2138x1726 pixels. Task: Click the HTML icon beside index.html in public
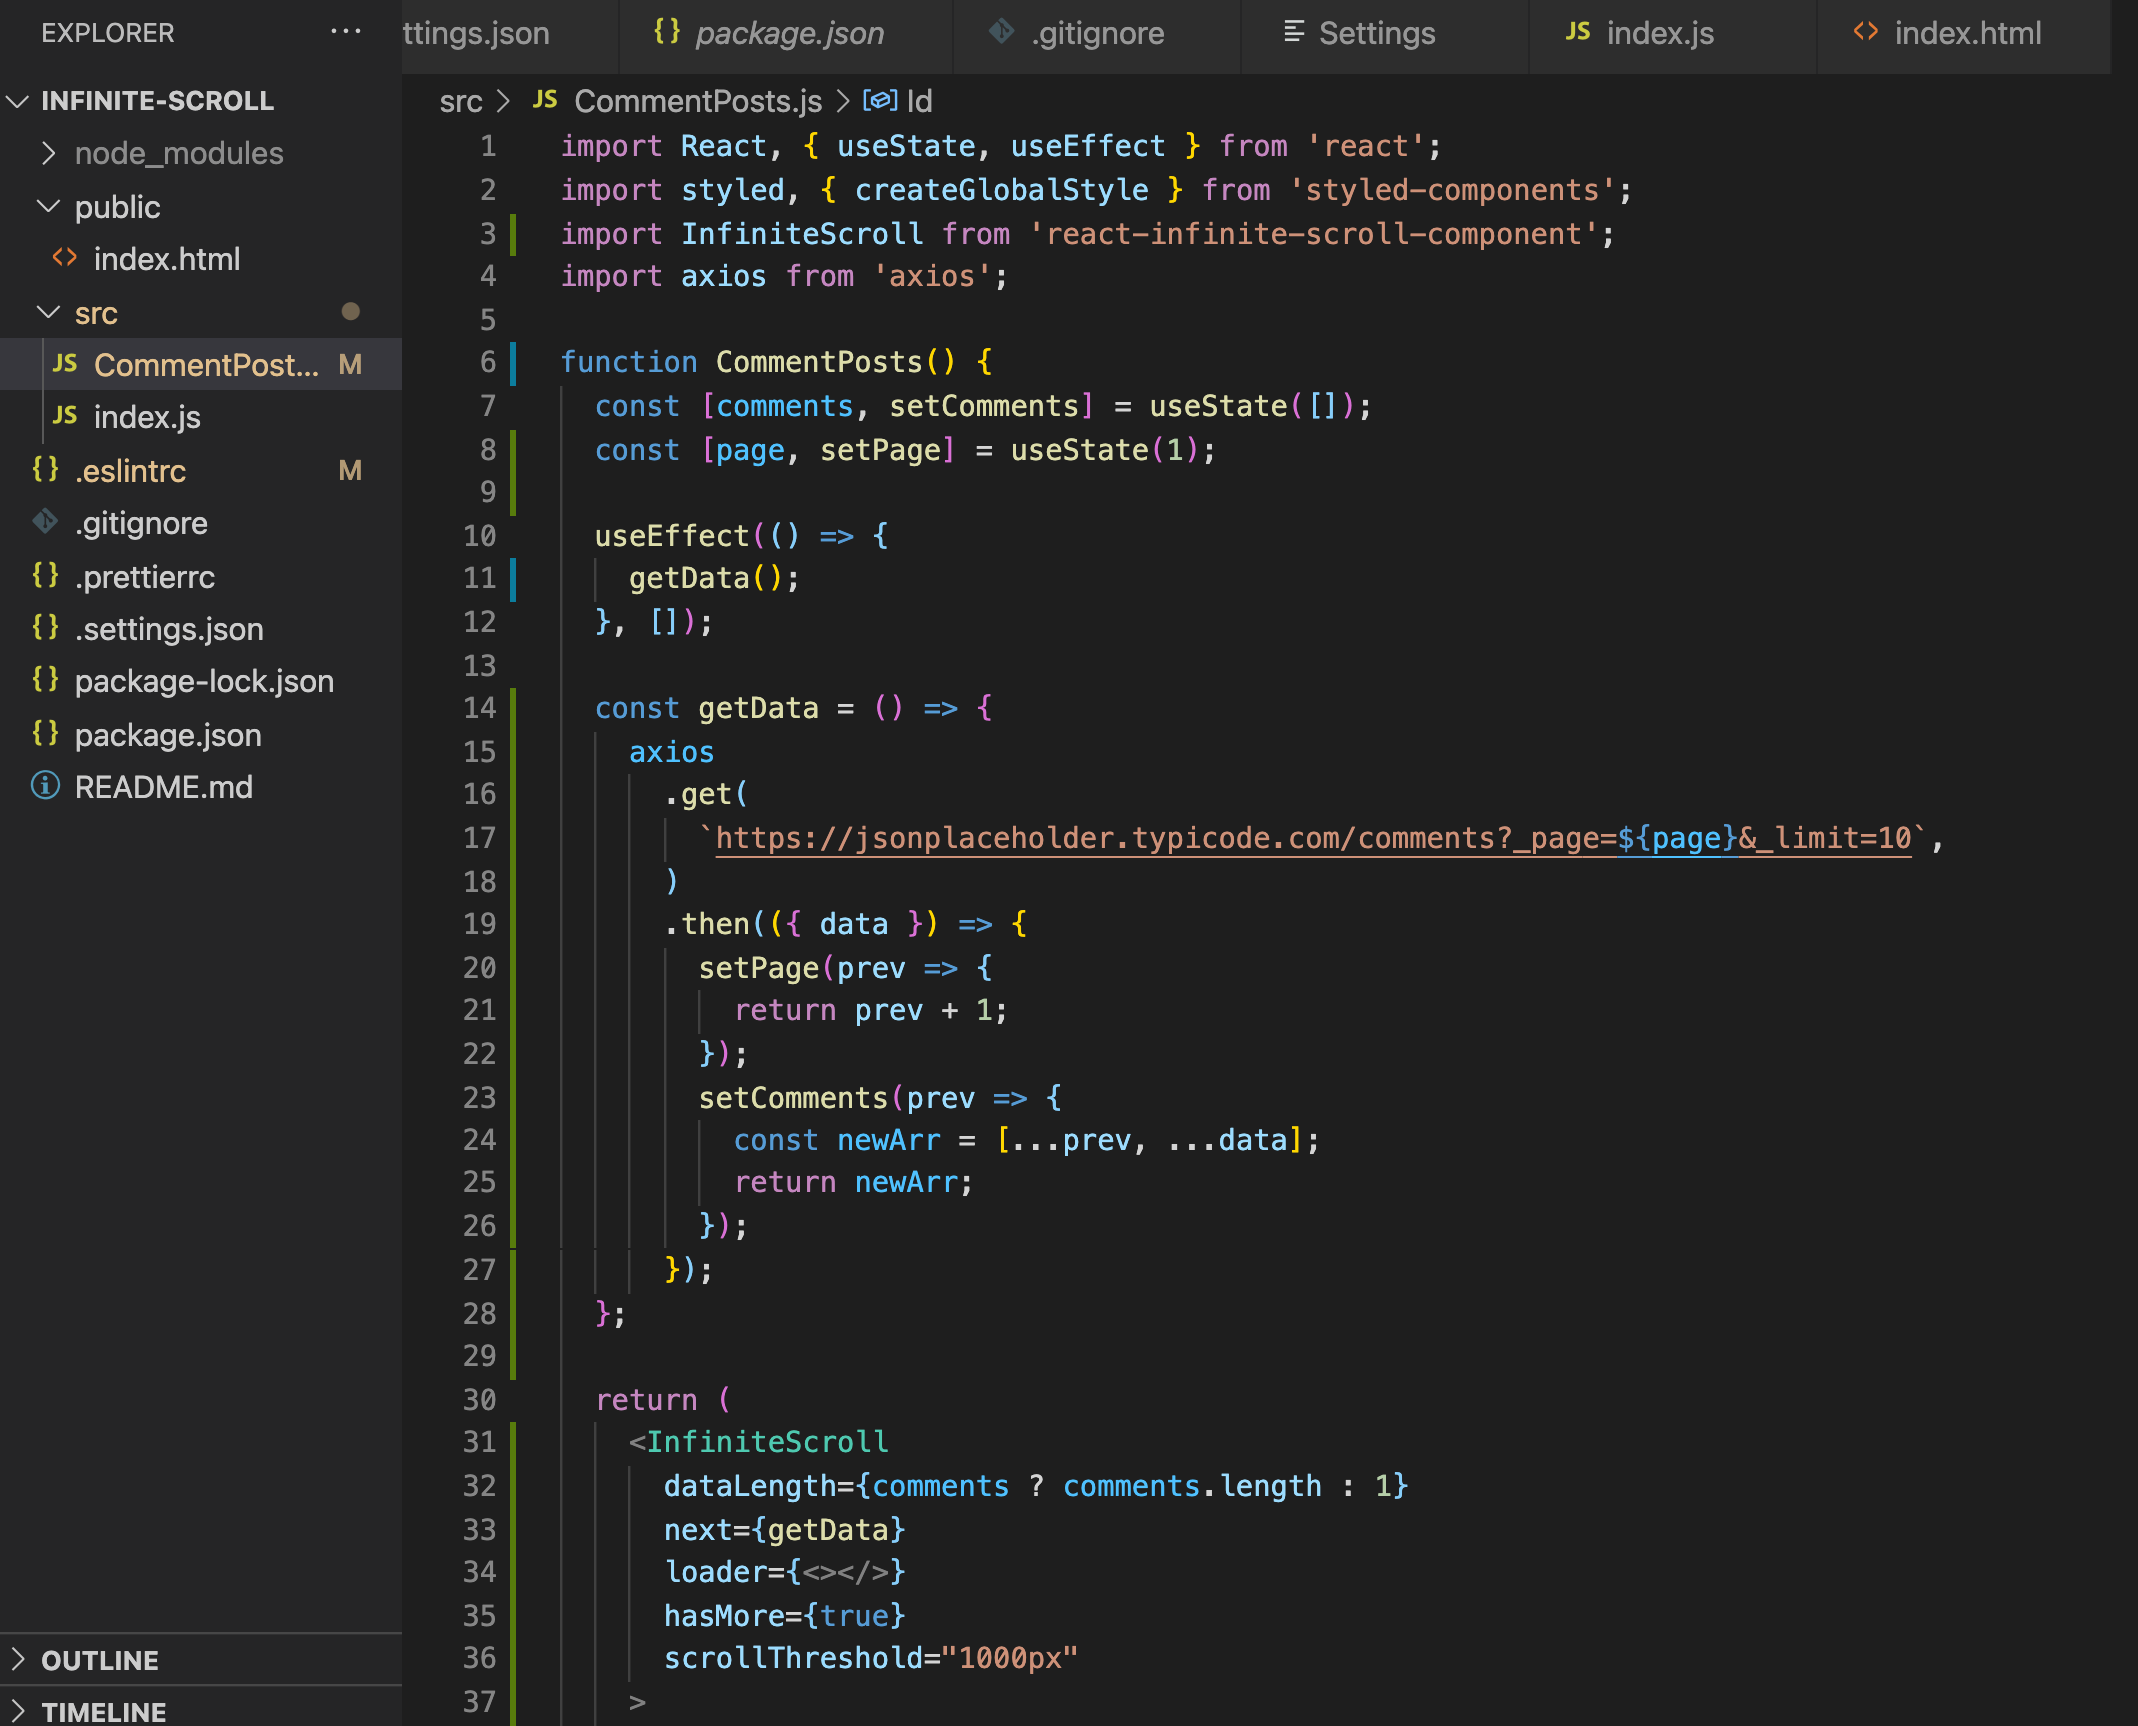click(64, 259)
